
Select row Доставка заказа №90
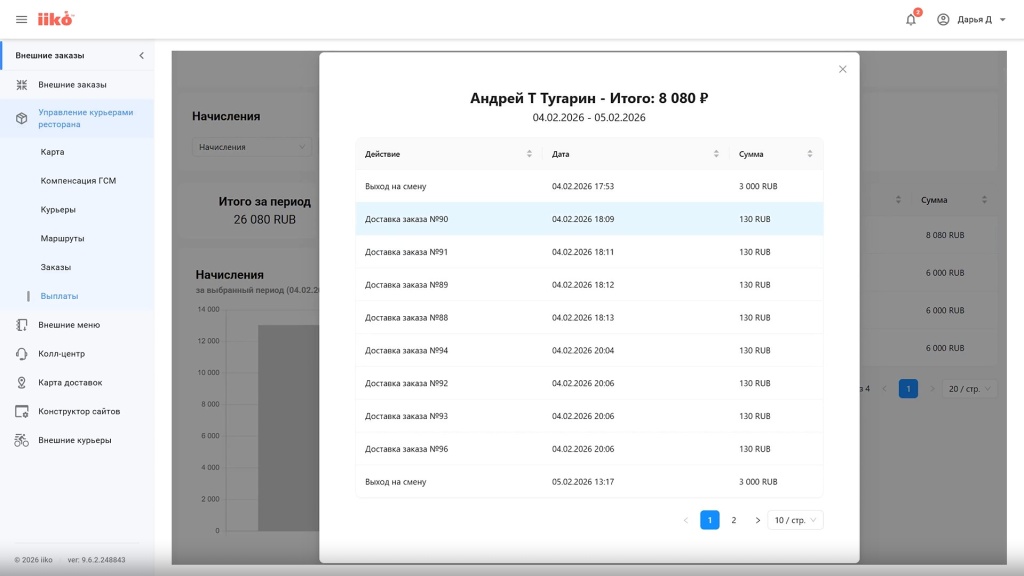click(x=589, y=219)
